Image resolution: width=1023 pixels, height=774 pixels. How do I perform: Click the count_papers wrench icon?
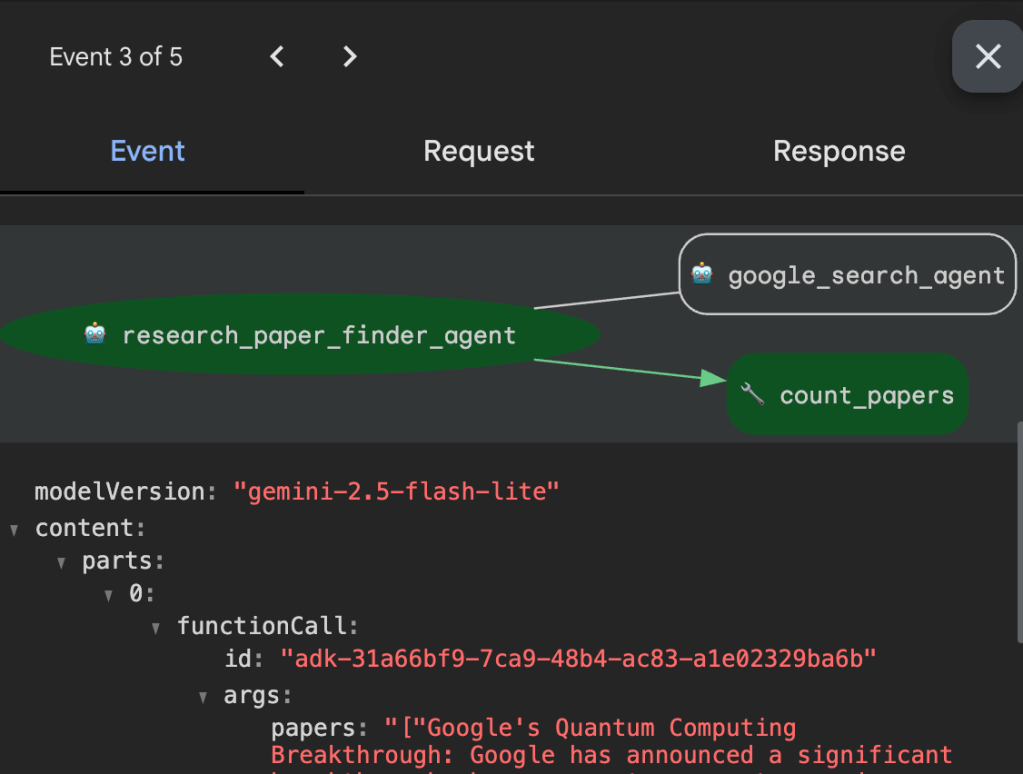752,394
